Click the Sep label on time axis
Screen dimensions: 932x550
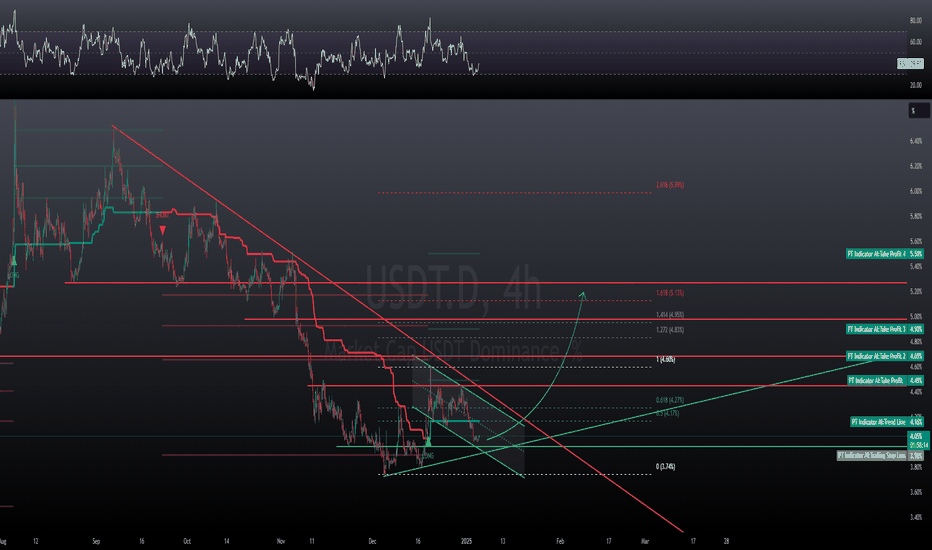point(96,541)
